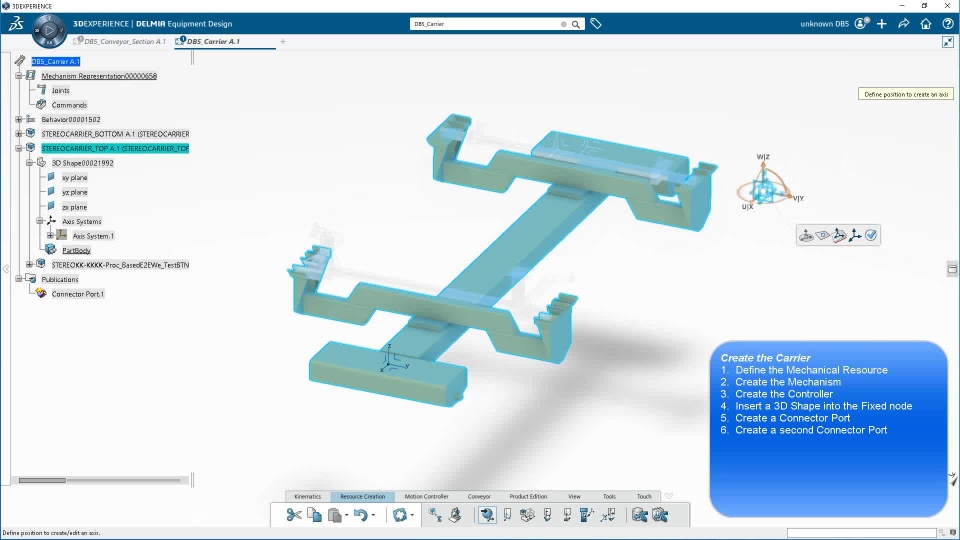The height and width of the screenshot is (540, 960).
Task: Confirm with the blue checkmark in context toolbar
Action: [871, 235]
